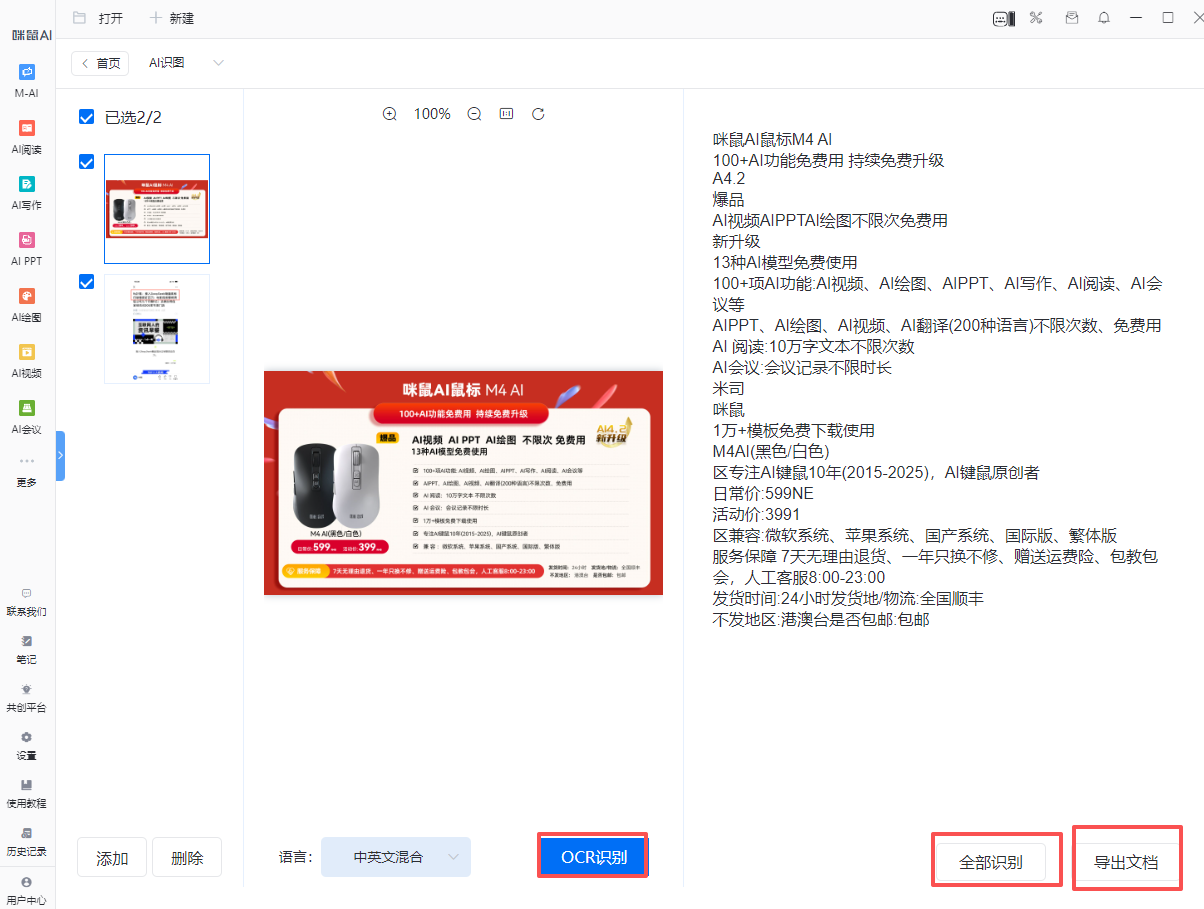Toggle the 已选2/2 select-all checkbox
This screenshot has width=1204, height=909.
87,117
